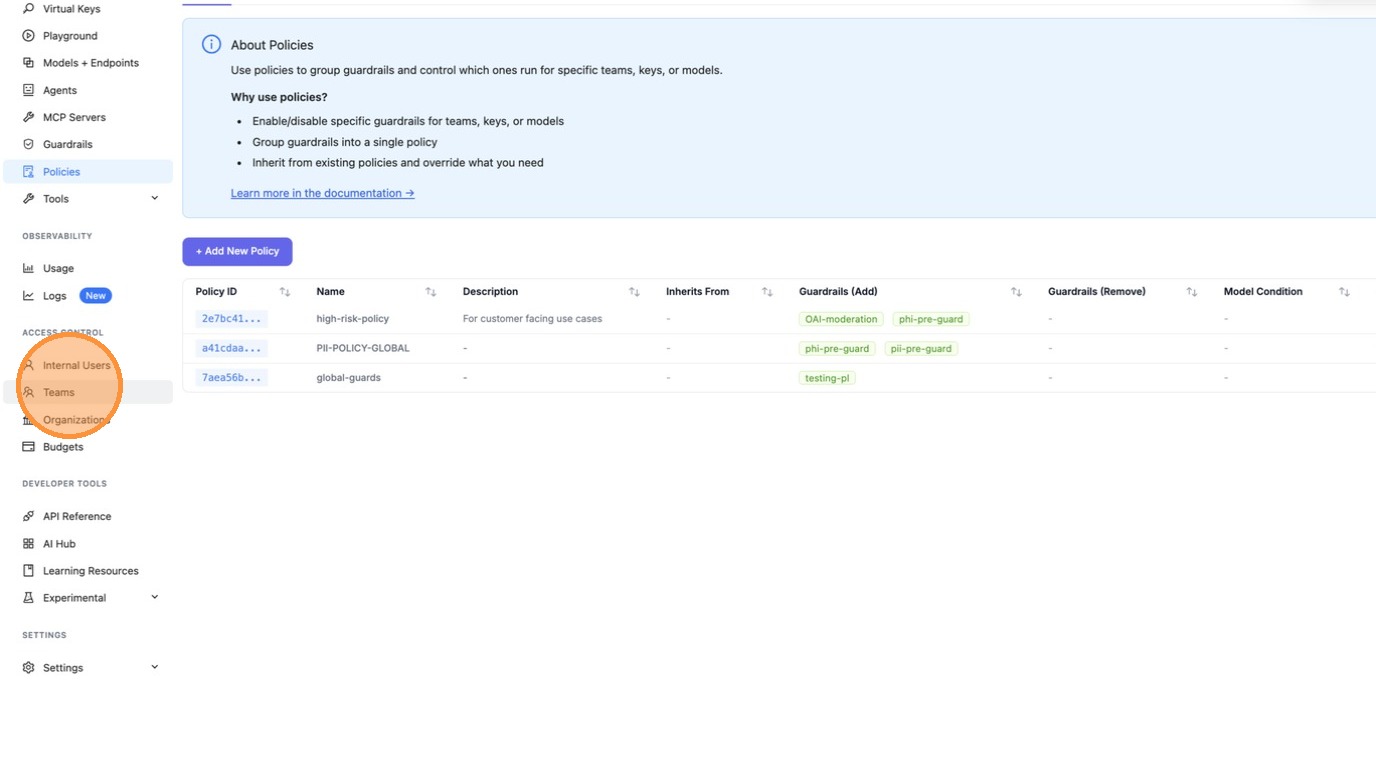Select the Learning Resources book icon
This screenshot has width=1376, height=769.
(28, 571)
